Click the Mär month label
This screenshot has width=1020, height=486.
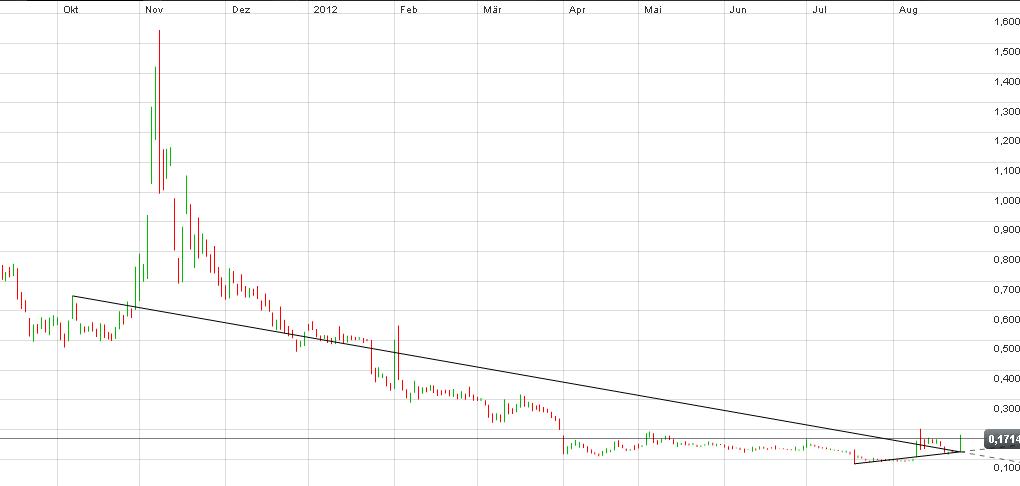pos(491,9)
